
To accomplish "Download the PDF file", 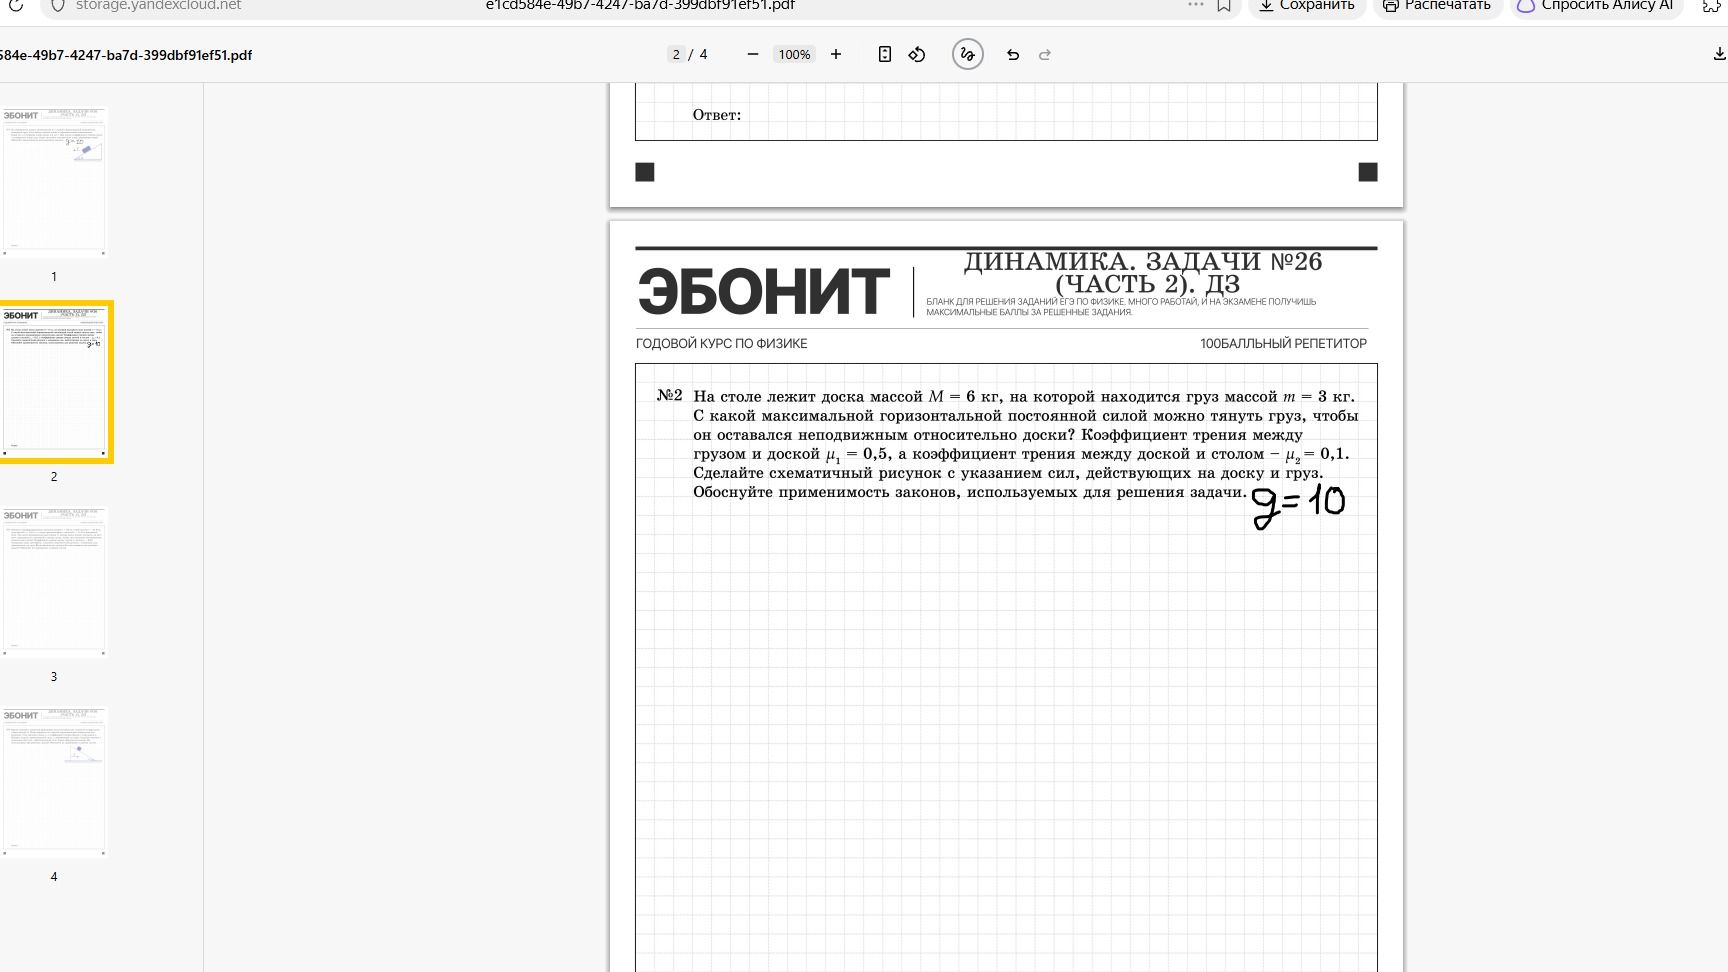I will point(1719,54).
